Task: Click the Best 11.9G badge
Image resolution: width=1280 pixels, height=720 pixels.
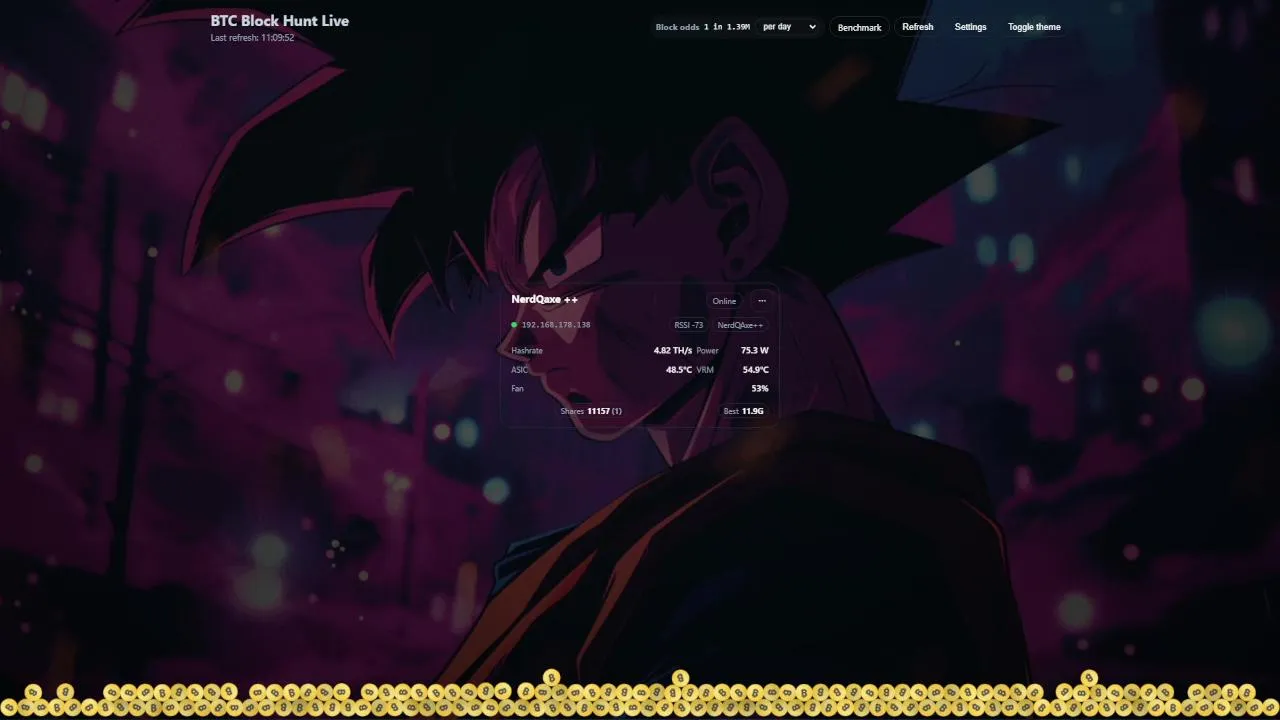Action: (743, 411)
